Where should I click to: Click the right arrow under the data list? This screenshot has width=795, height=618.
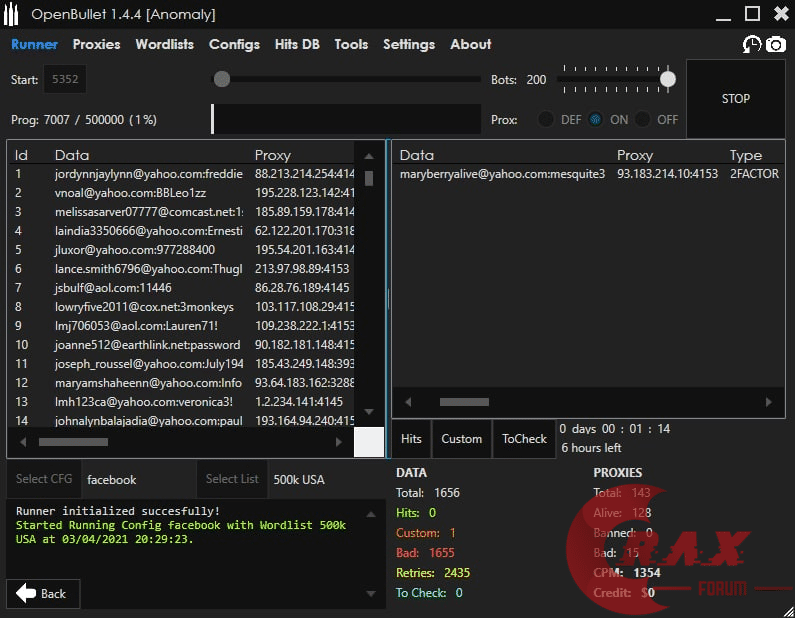(x=339, y=440)
